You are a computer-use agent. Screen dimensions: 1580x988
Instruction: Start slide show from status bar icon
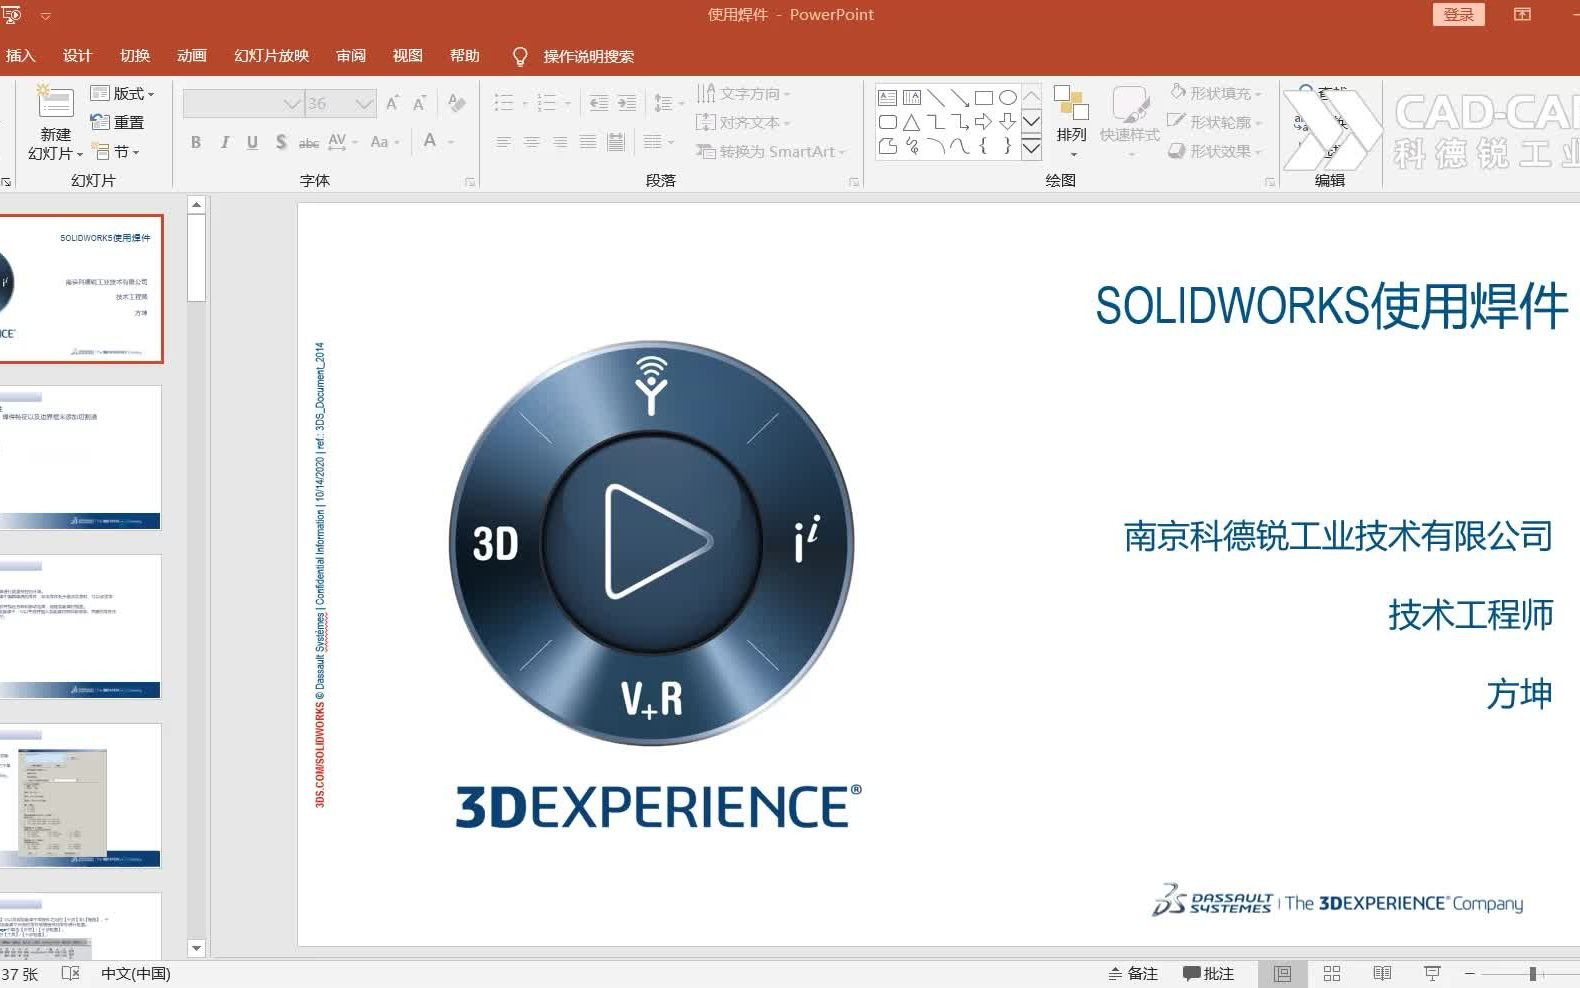pyautogui.click(x=1432, y=973)
